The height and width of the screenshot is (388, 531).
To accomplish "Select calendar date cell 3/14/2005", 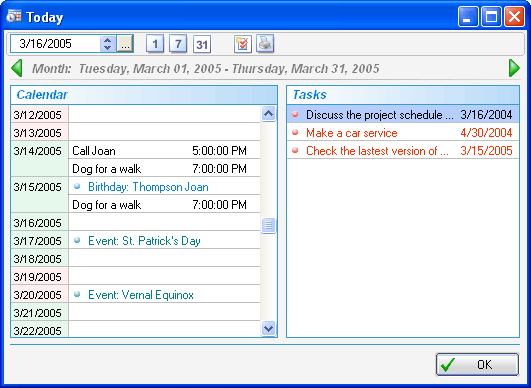I will coord(40,159).
